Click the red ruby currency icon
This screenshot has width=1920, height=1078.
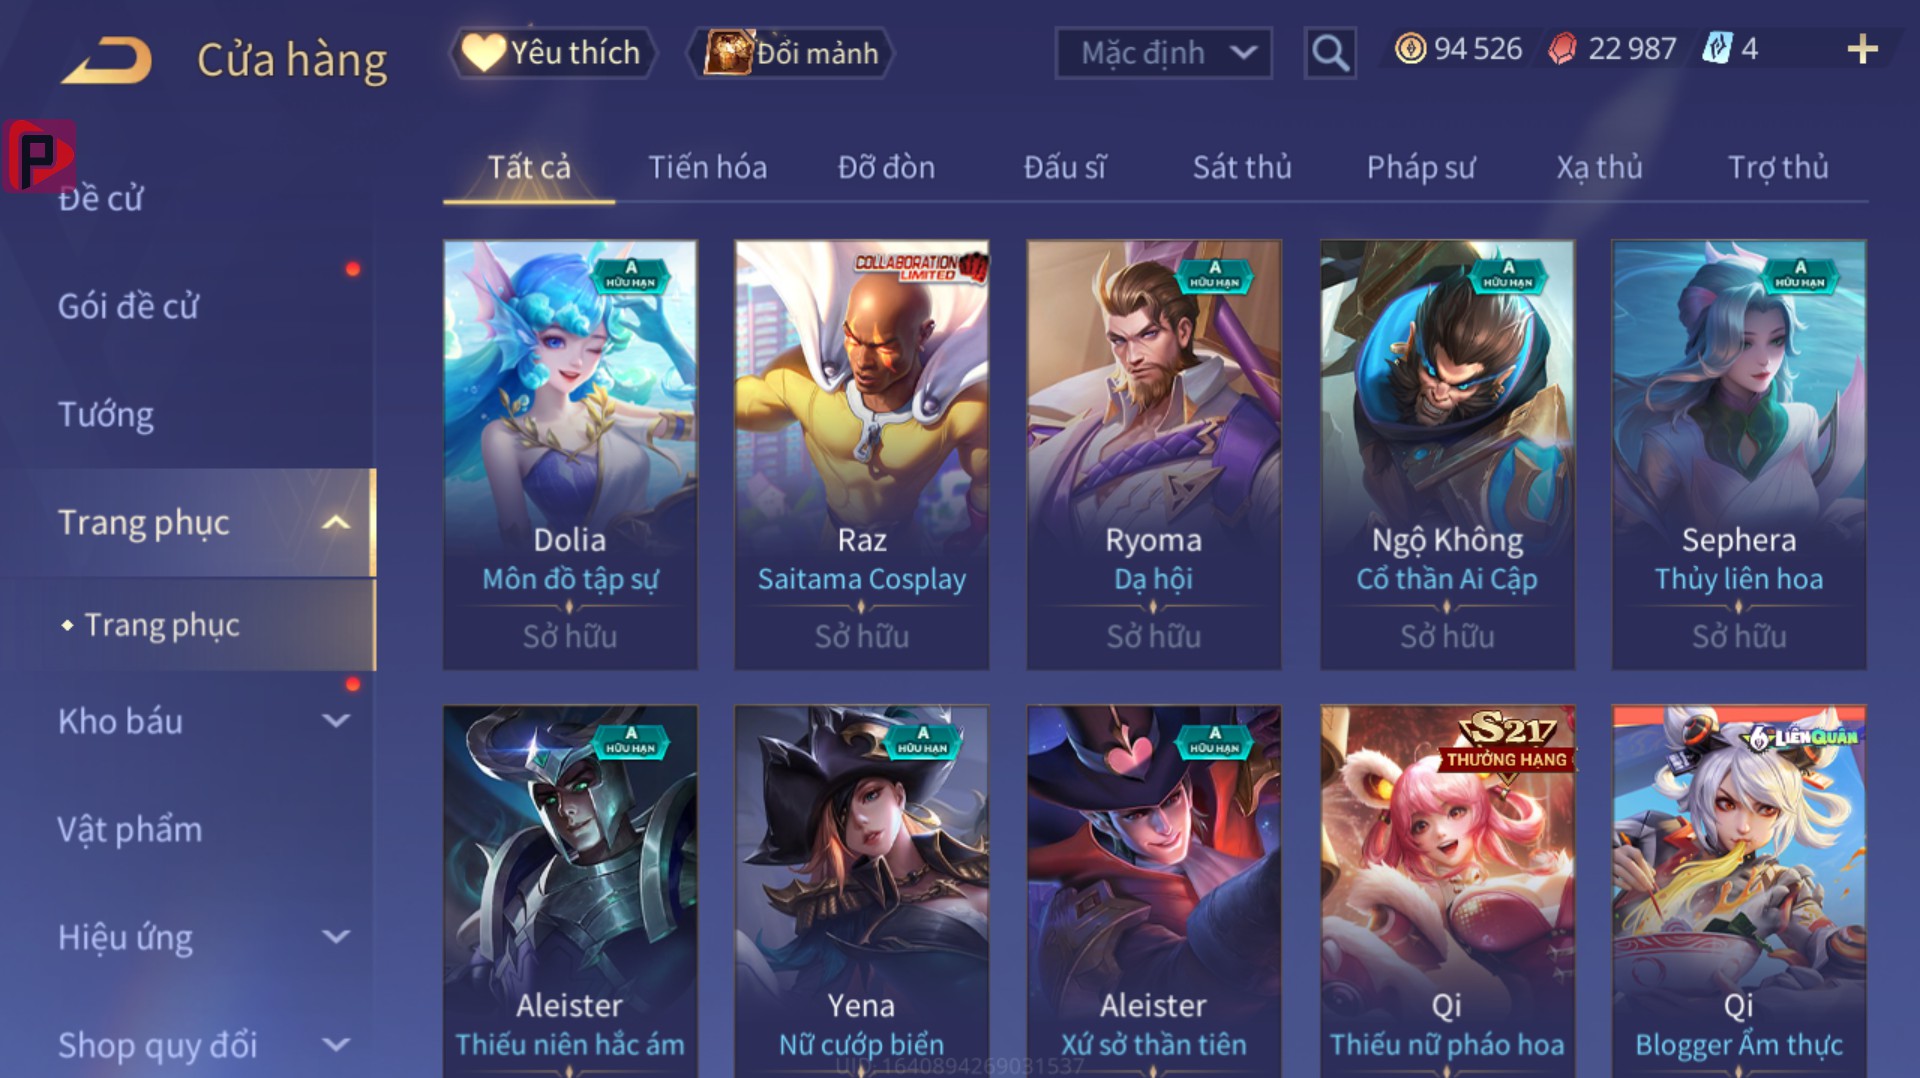pos(1562,49)
